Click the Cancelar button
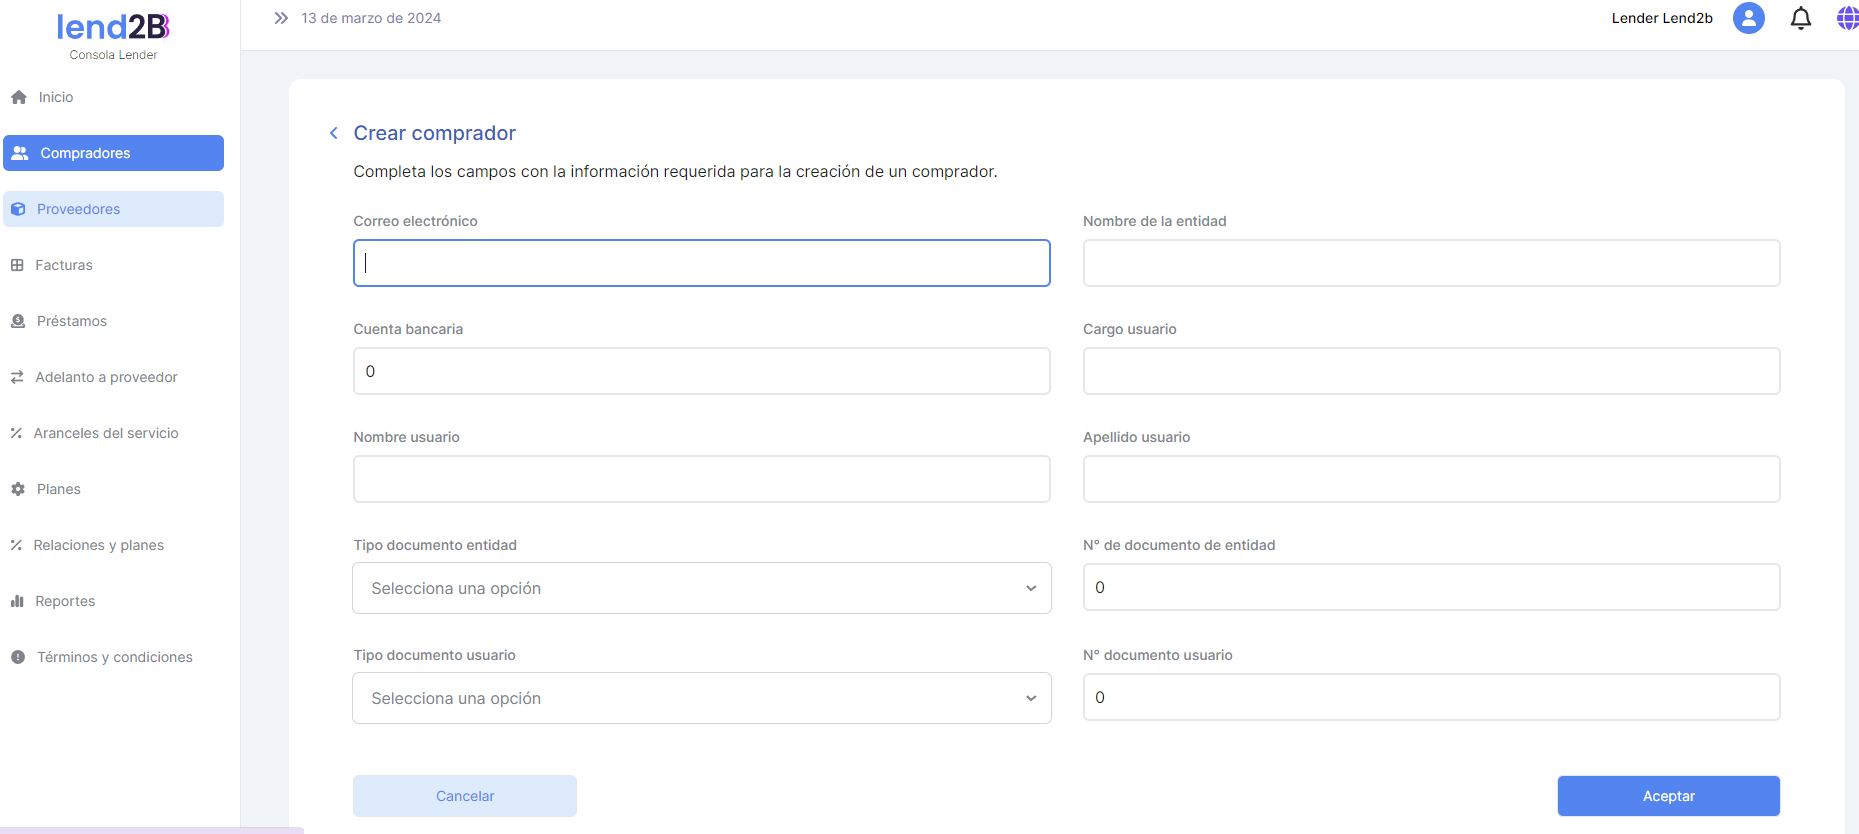This screenshot has width=1859, height=834. pyautogui.click(x=465, y=796)
